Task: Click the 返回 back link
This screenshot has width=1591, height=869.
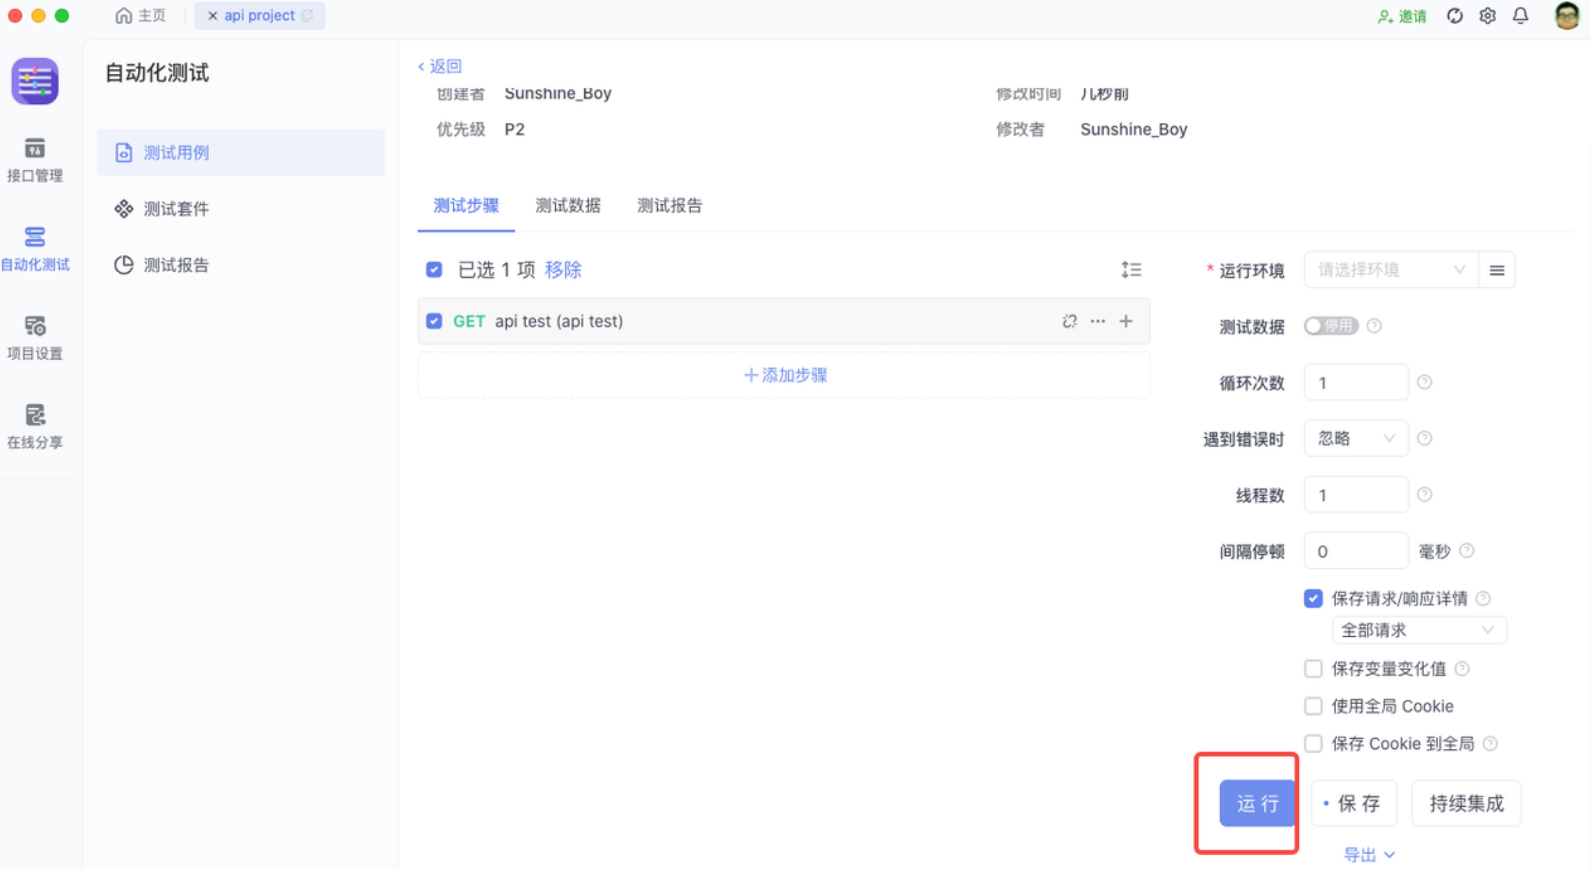Action: (x=440, y=66)
